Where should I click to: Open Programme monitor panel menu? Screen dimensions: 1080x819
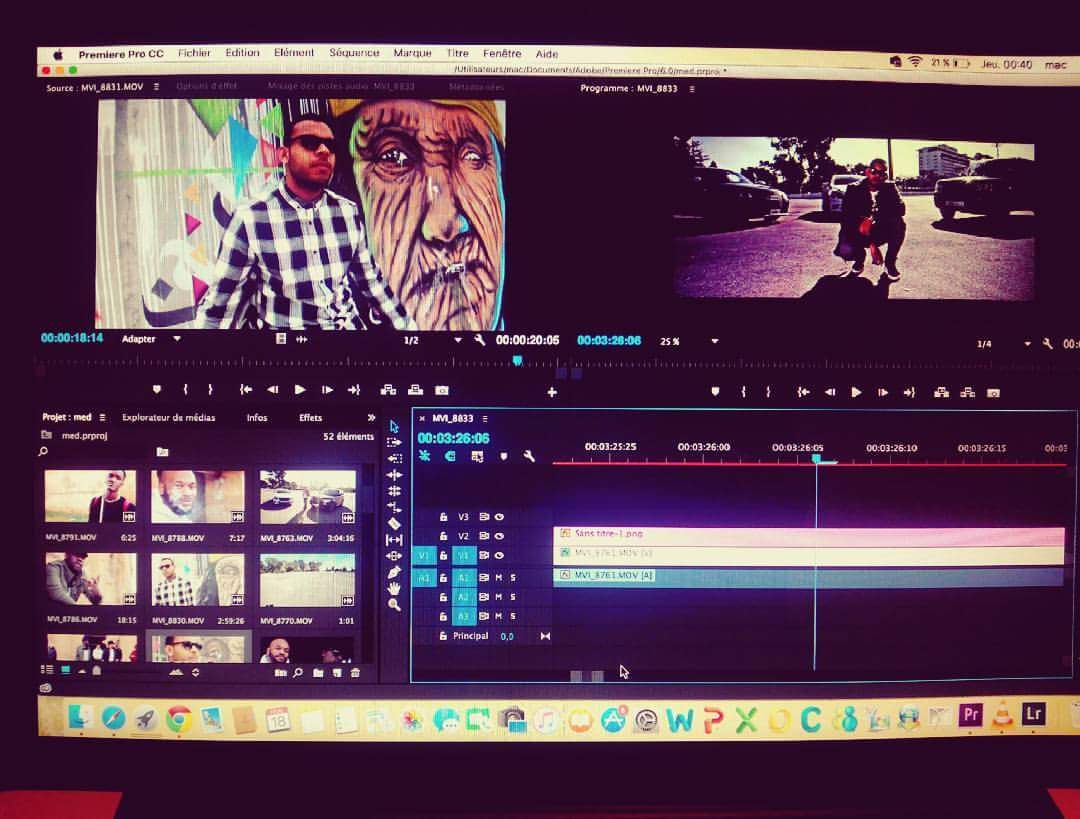[x=692, y=89]
